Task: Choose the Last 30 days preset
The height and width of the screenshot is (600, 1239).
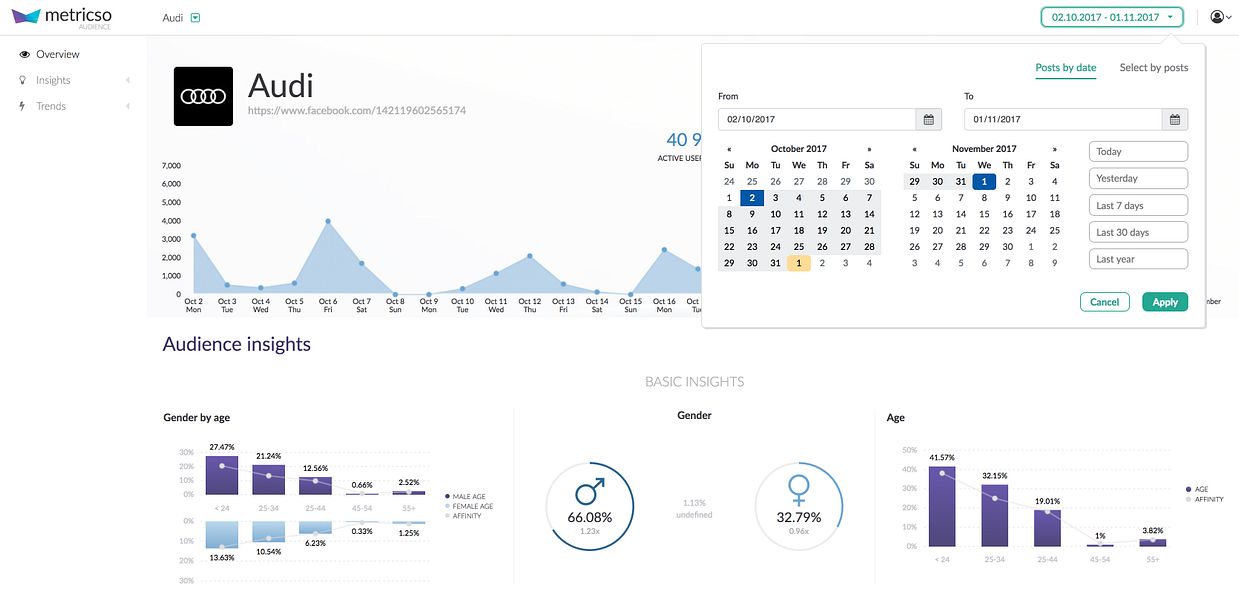Action: 1138,232
